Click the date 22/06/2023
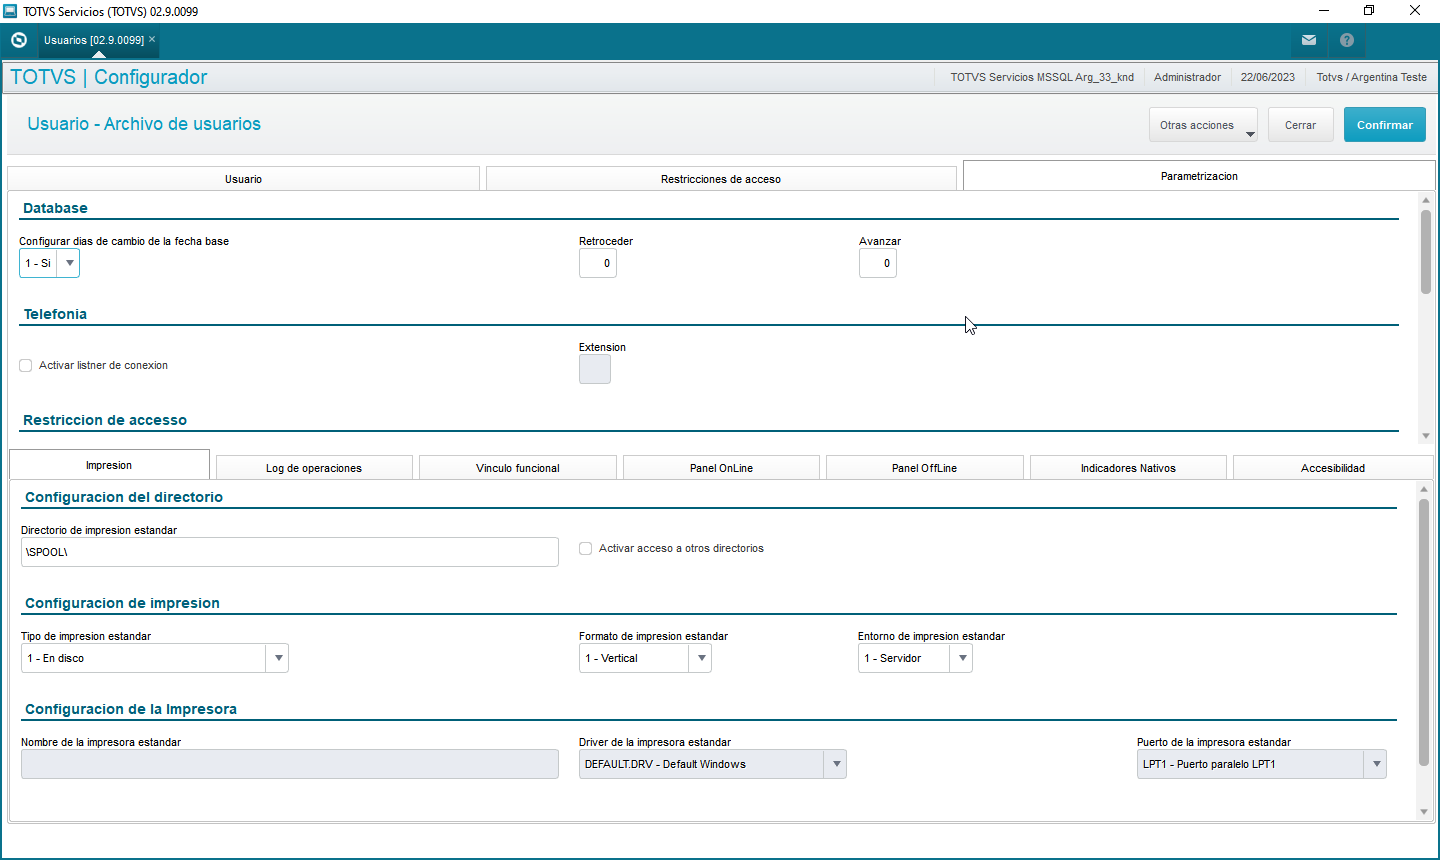1440x860 pixels. point(1268,77)
